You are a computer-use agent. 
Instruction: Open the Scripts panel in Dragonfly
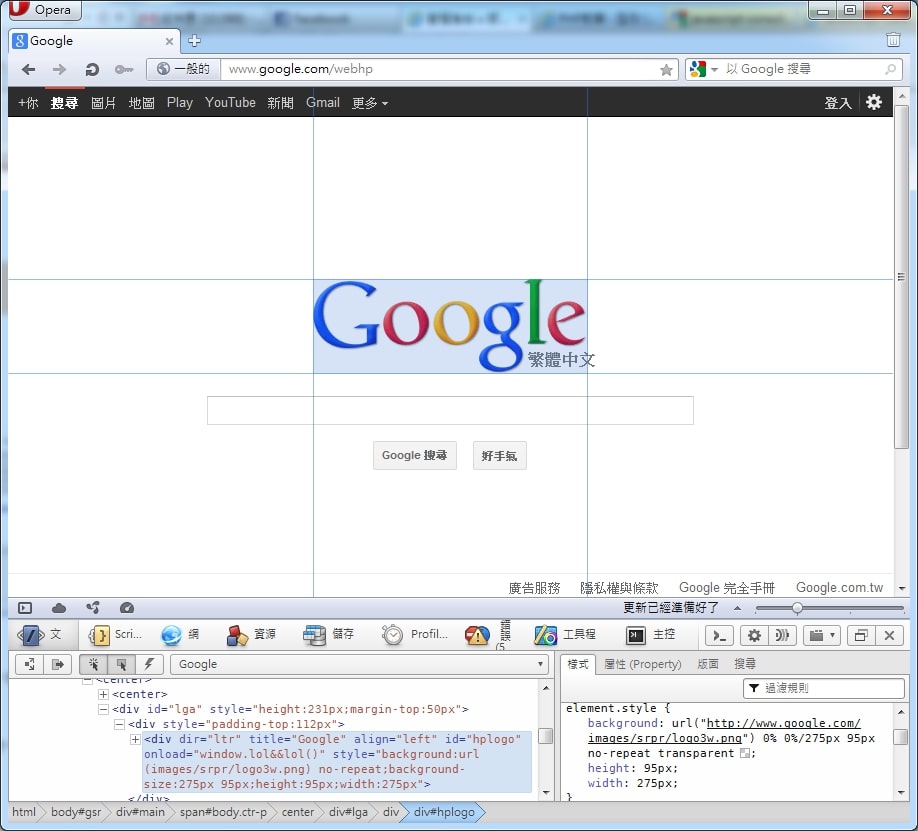click(x=115, y=635)
